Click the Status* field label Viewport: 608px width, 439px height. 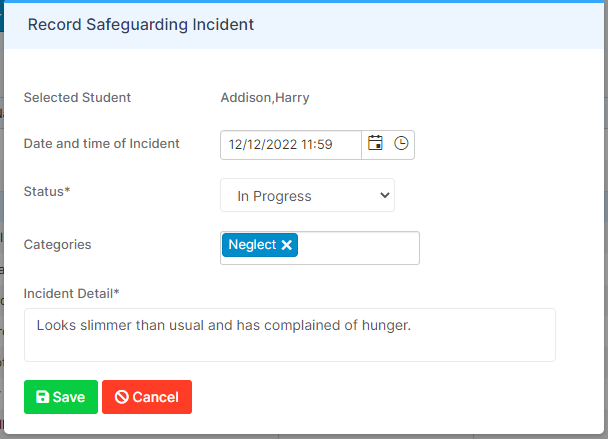pyautogui.click(x=47, y=191)
